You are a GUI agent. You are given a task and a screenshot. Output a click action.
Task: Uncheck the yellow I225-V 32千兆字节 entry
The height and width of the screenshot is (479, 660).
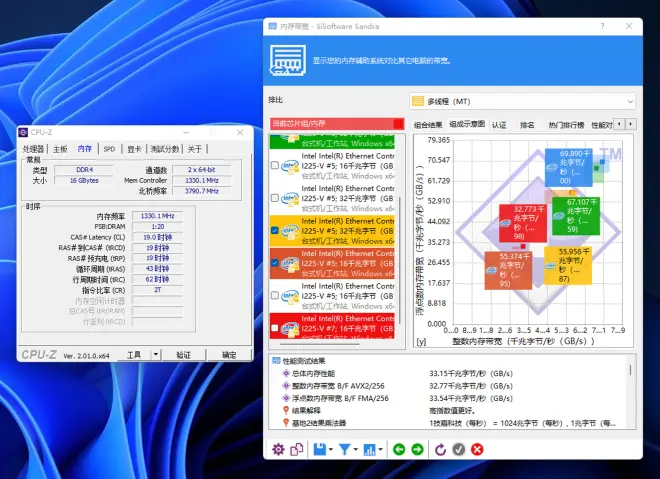click(275, 230)
